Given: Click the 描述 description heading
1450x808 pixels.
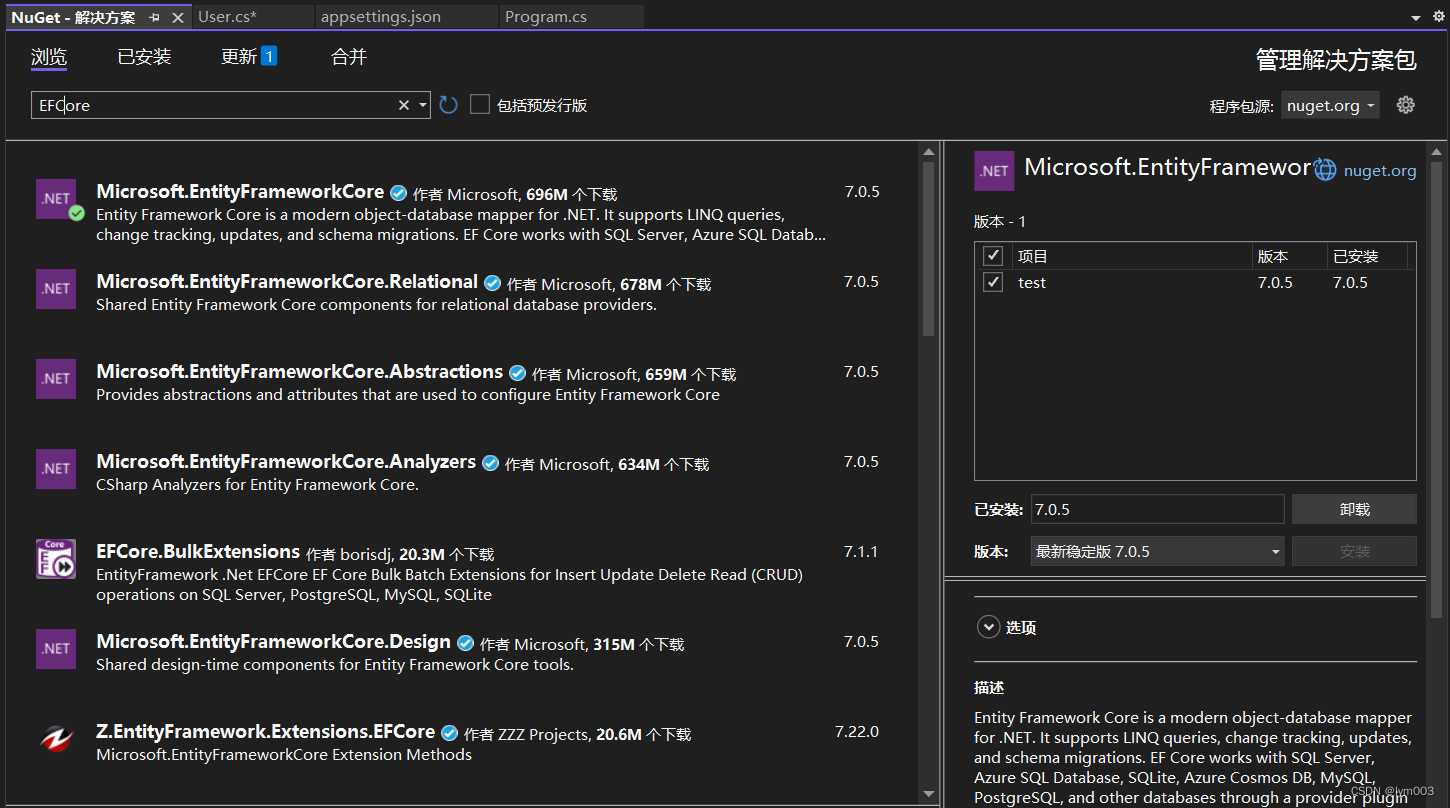Looking at the screenshot, I should point(989,687).
